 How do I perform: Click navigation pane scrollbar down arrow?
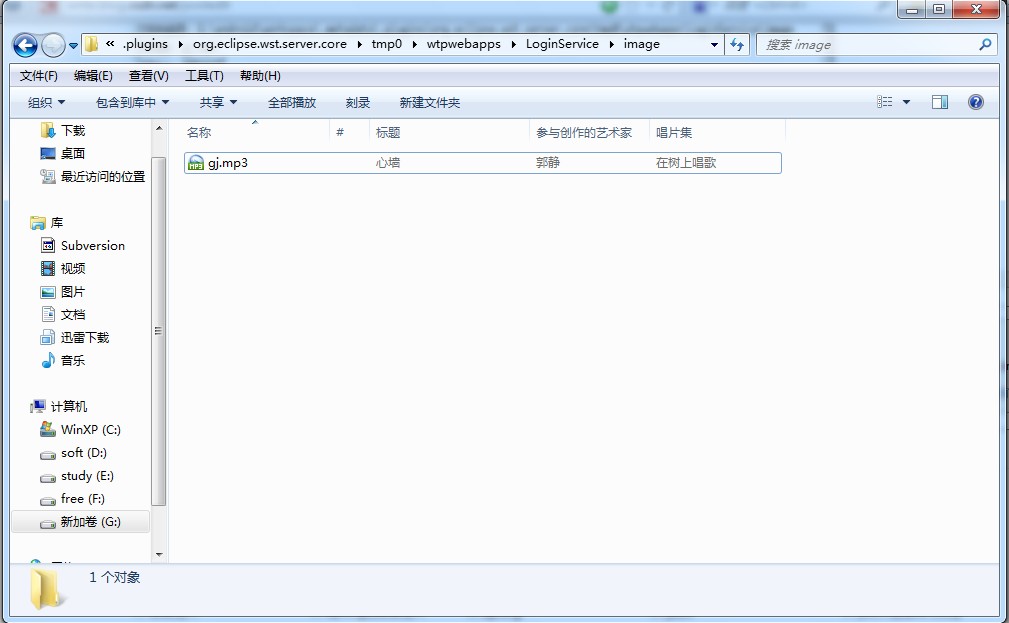159,554
